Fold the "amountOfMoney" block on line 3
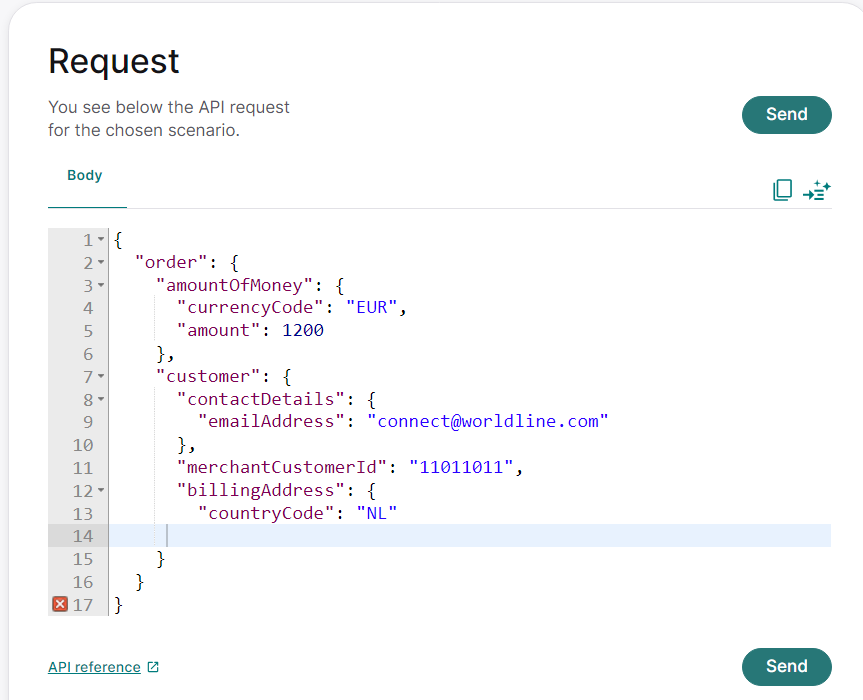Image resolution: width=863 pixels, height=700 pixels. pyautogui.click(x=101, y=285)
